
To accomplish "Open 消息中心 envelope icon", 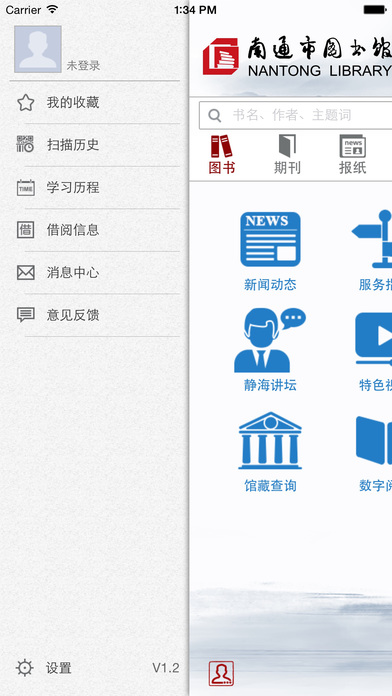I will click(x=26, y=272).
